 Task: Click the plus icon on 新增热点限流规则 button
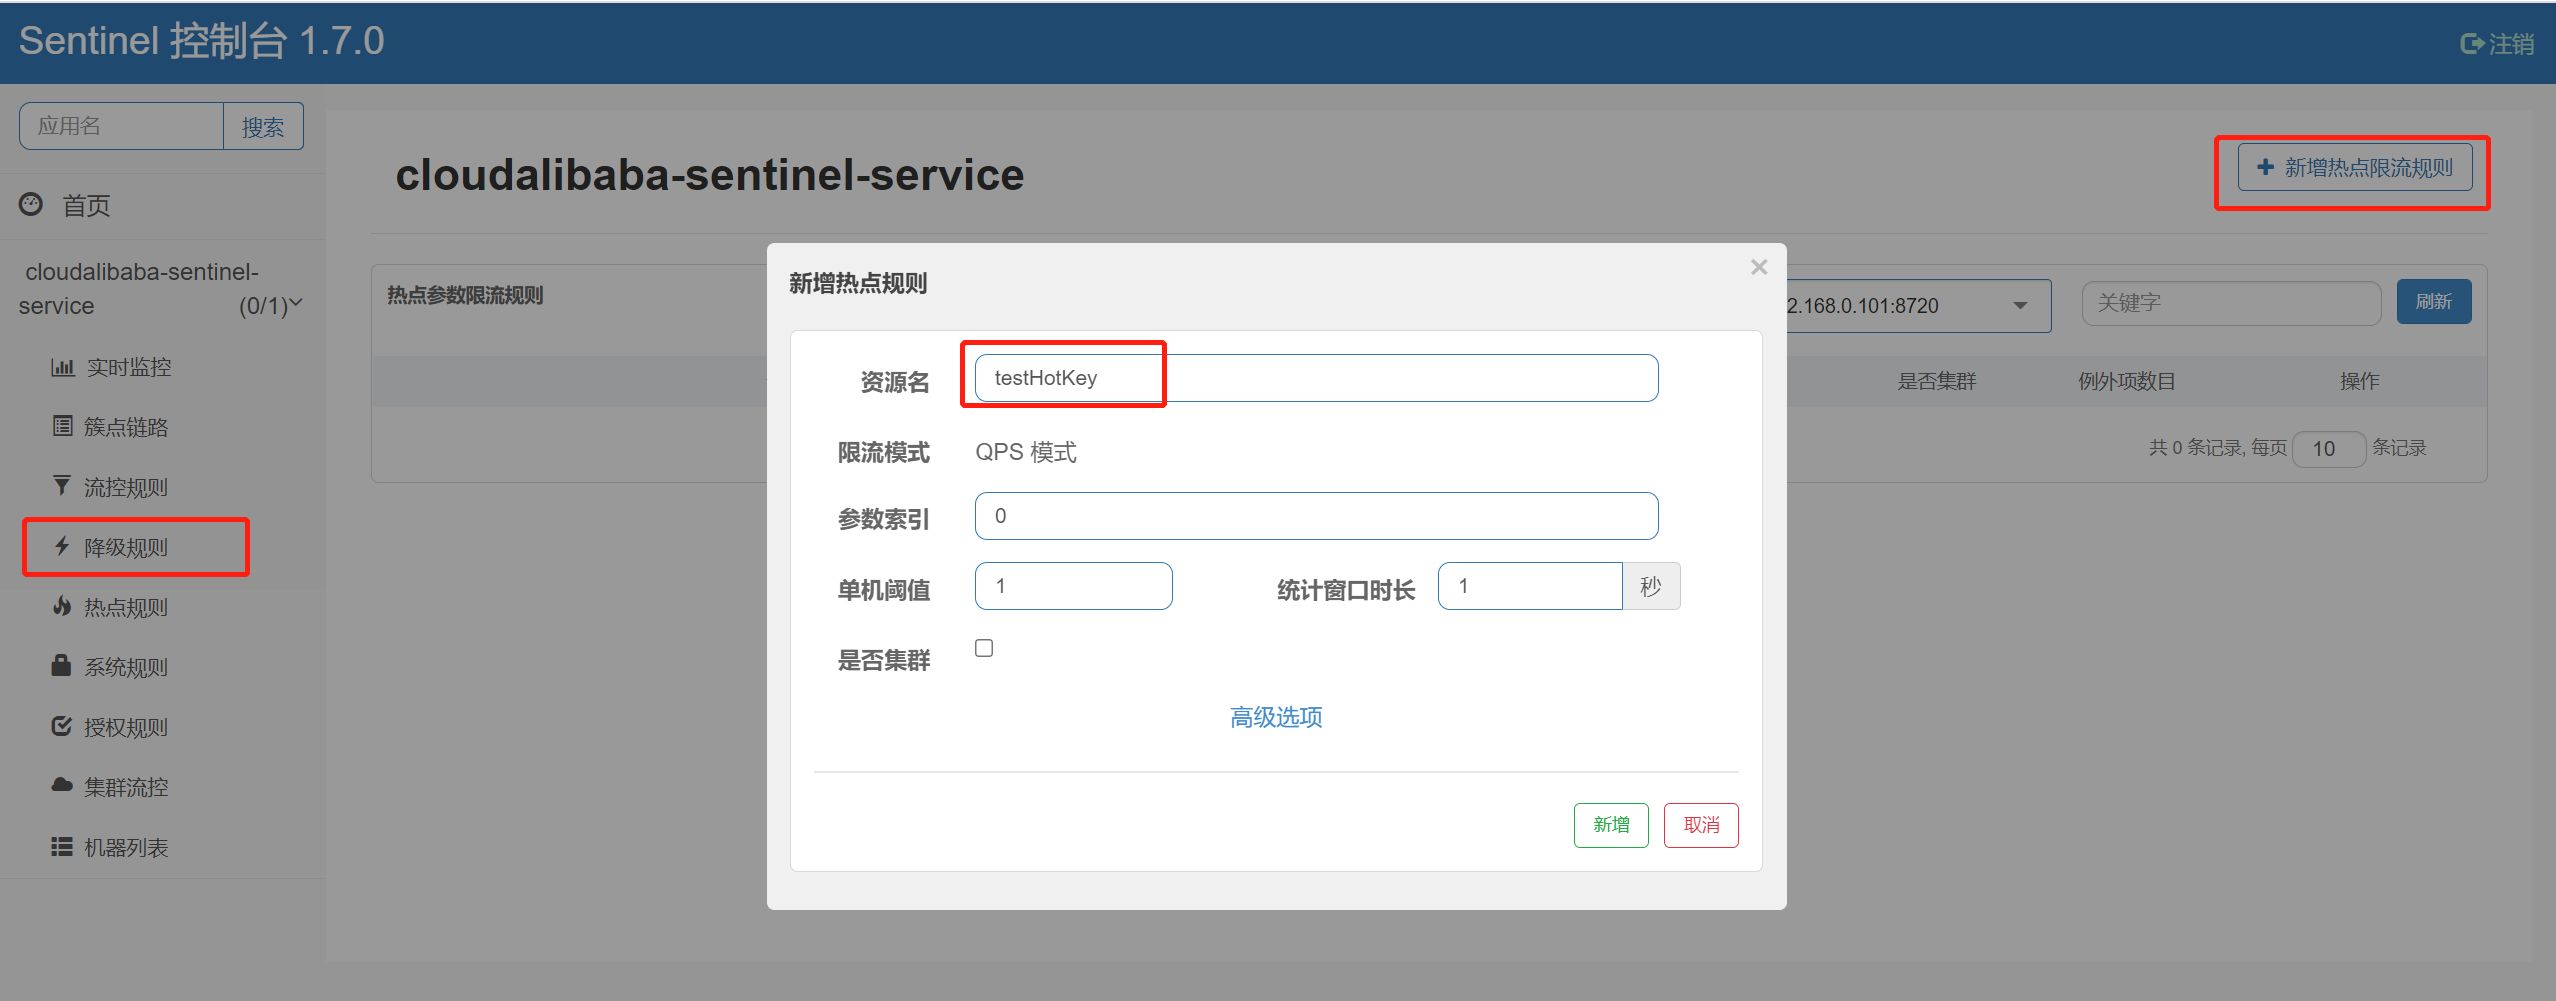[2266, 167]
